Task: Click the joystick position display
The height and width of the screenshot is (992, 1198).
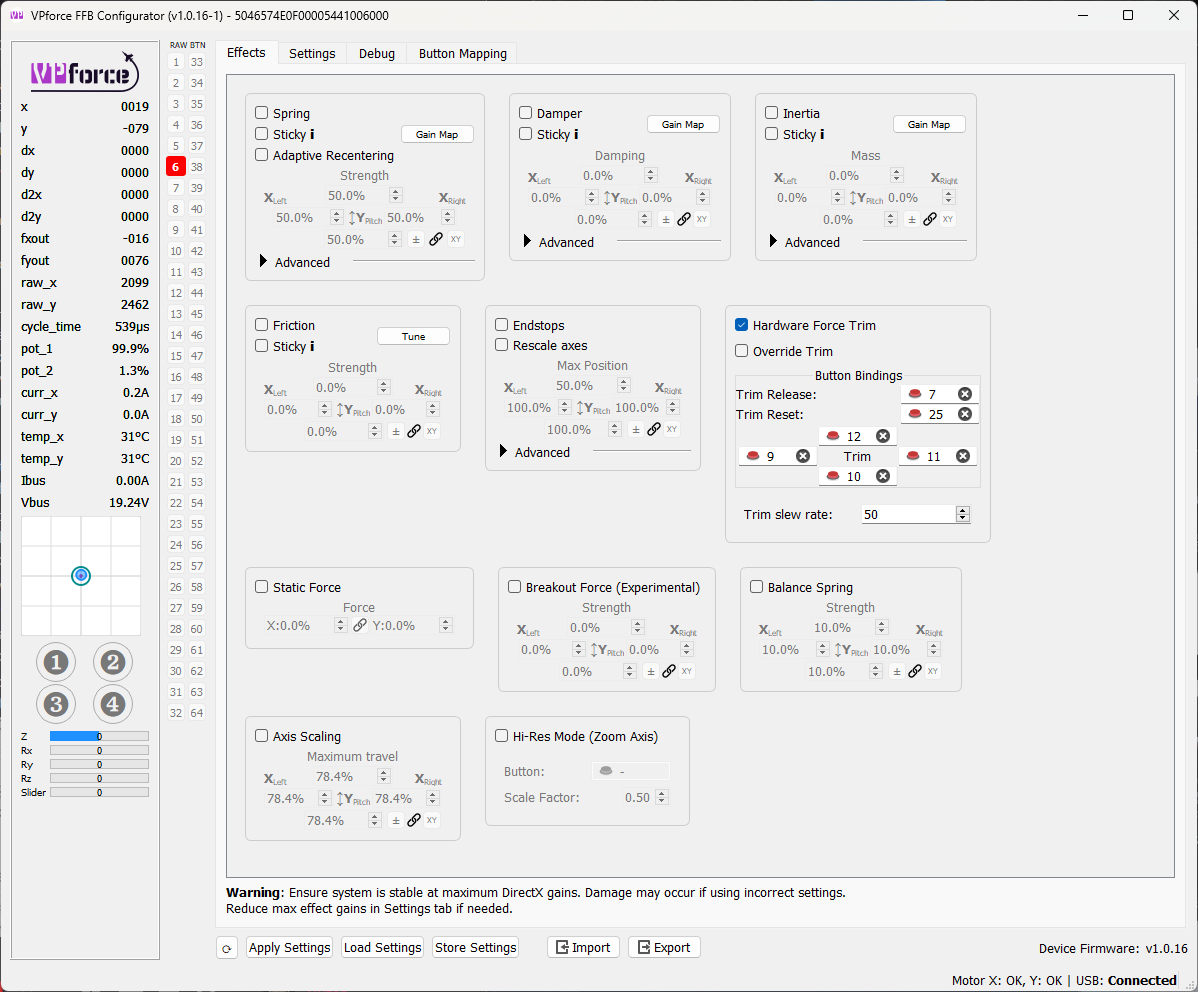Action: [x=81, y=575]
